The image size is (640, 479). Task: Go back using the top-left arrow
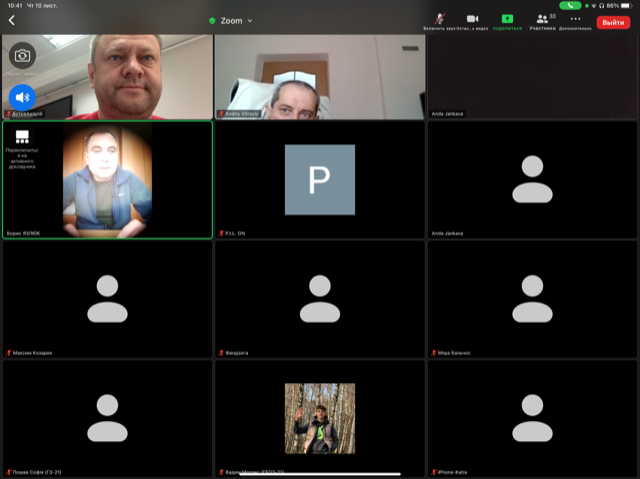coord(11,20)
